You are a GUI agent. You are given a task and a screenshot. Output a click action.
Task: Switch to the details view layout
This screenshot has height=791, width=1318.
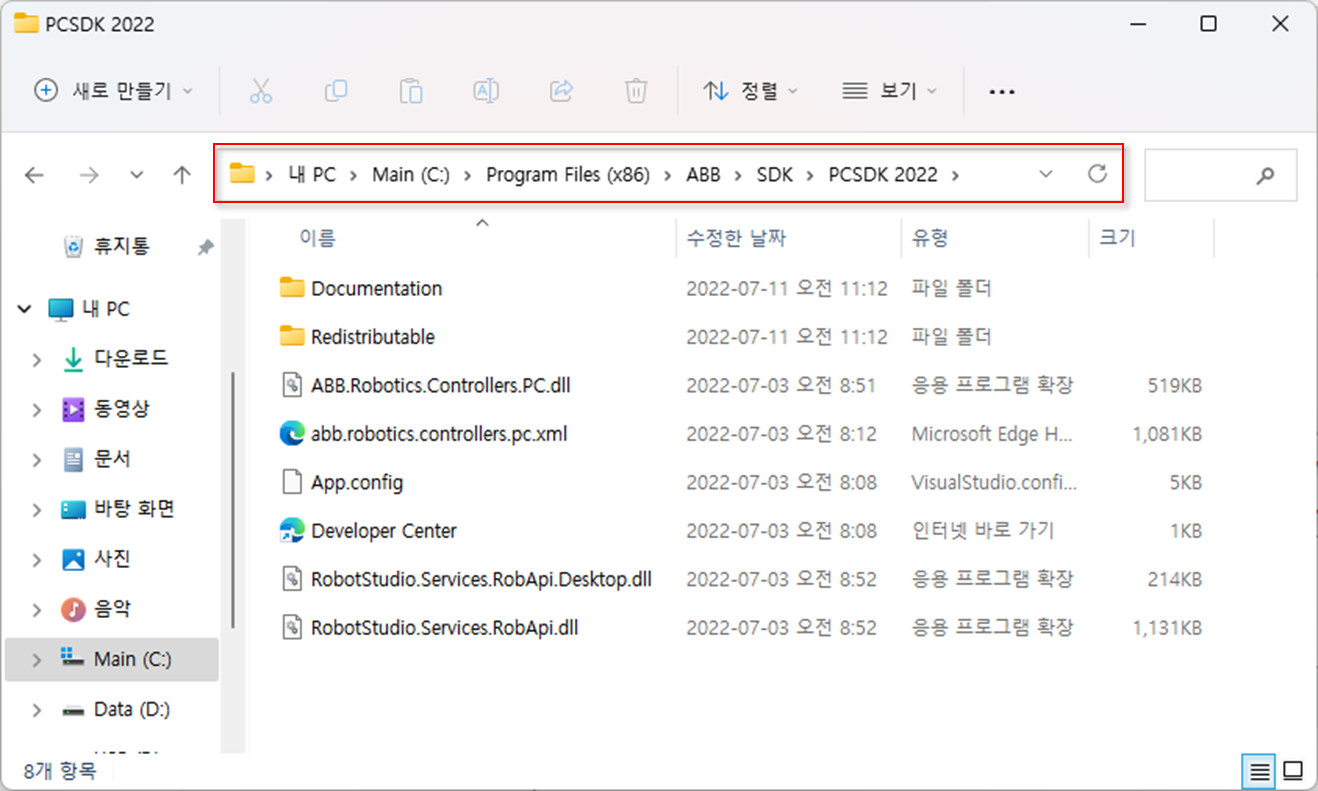[1259, 771]
